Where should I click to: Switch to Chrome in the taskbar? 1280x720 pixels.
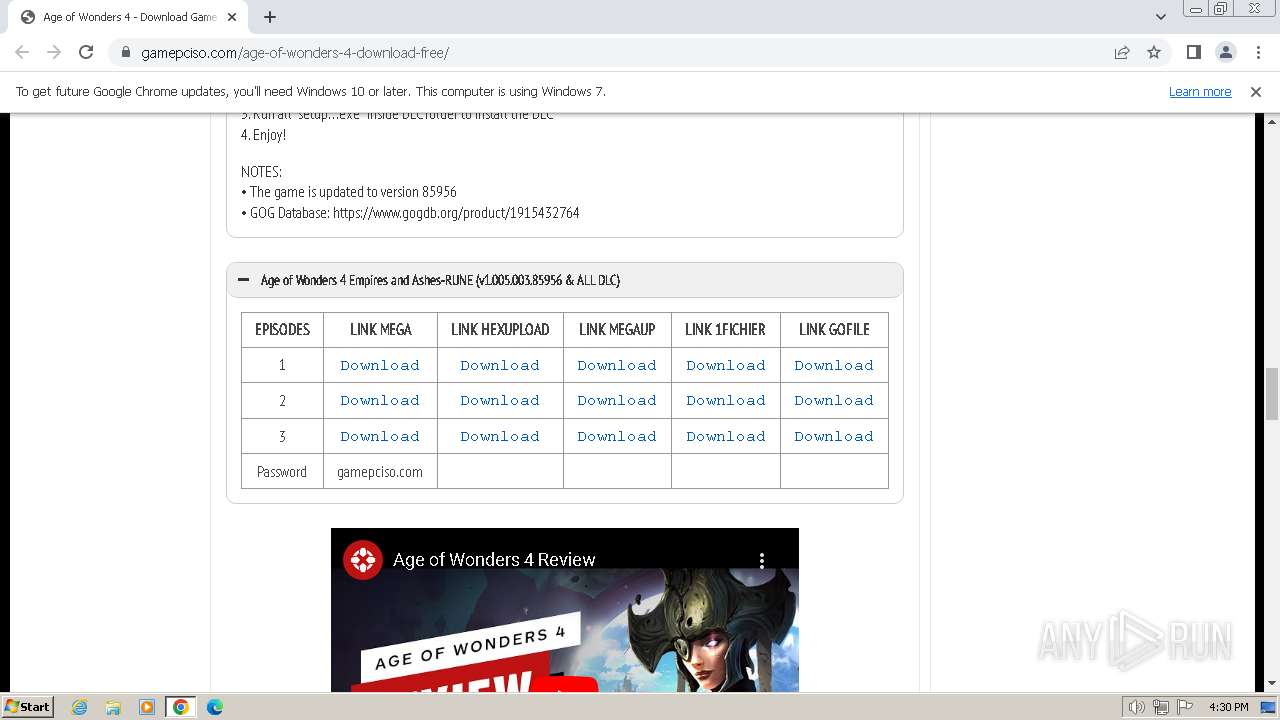(180, 707)
